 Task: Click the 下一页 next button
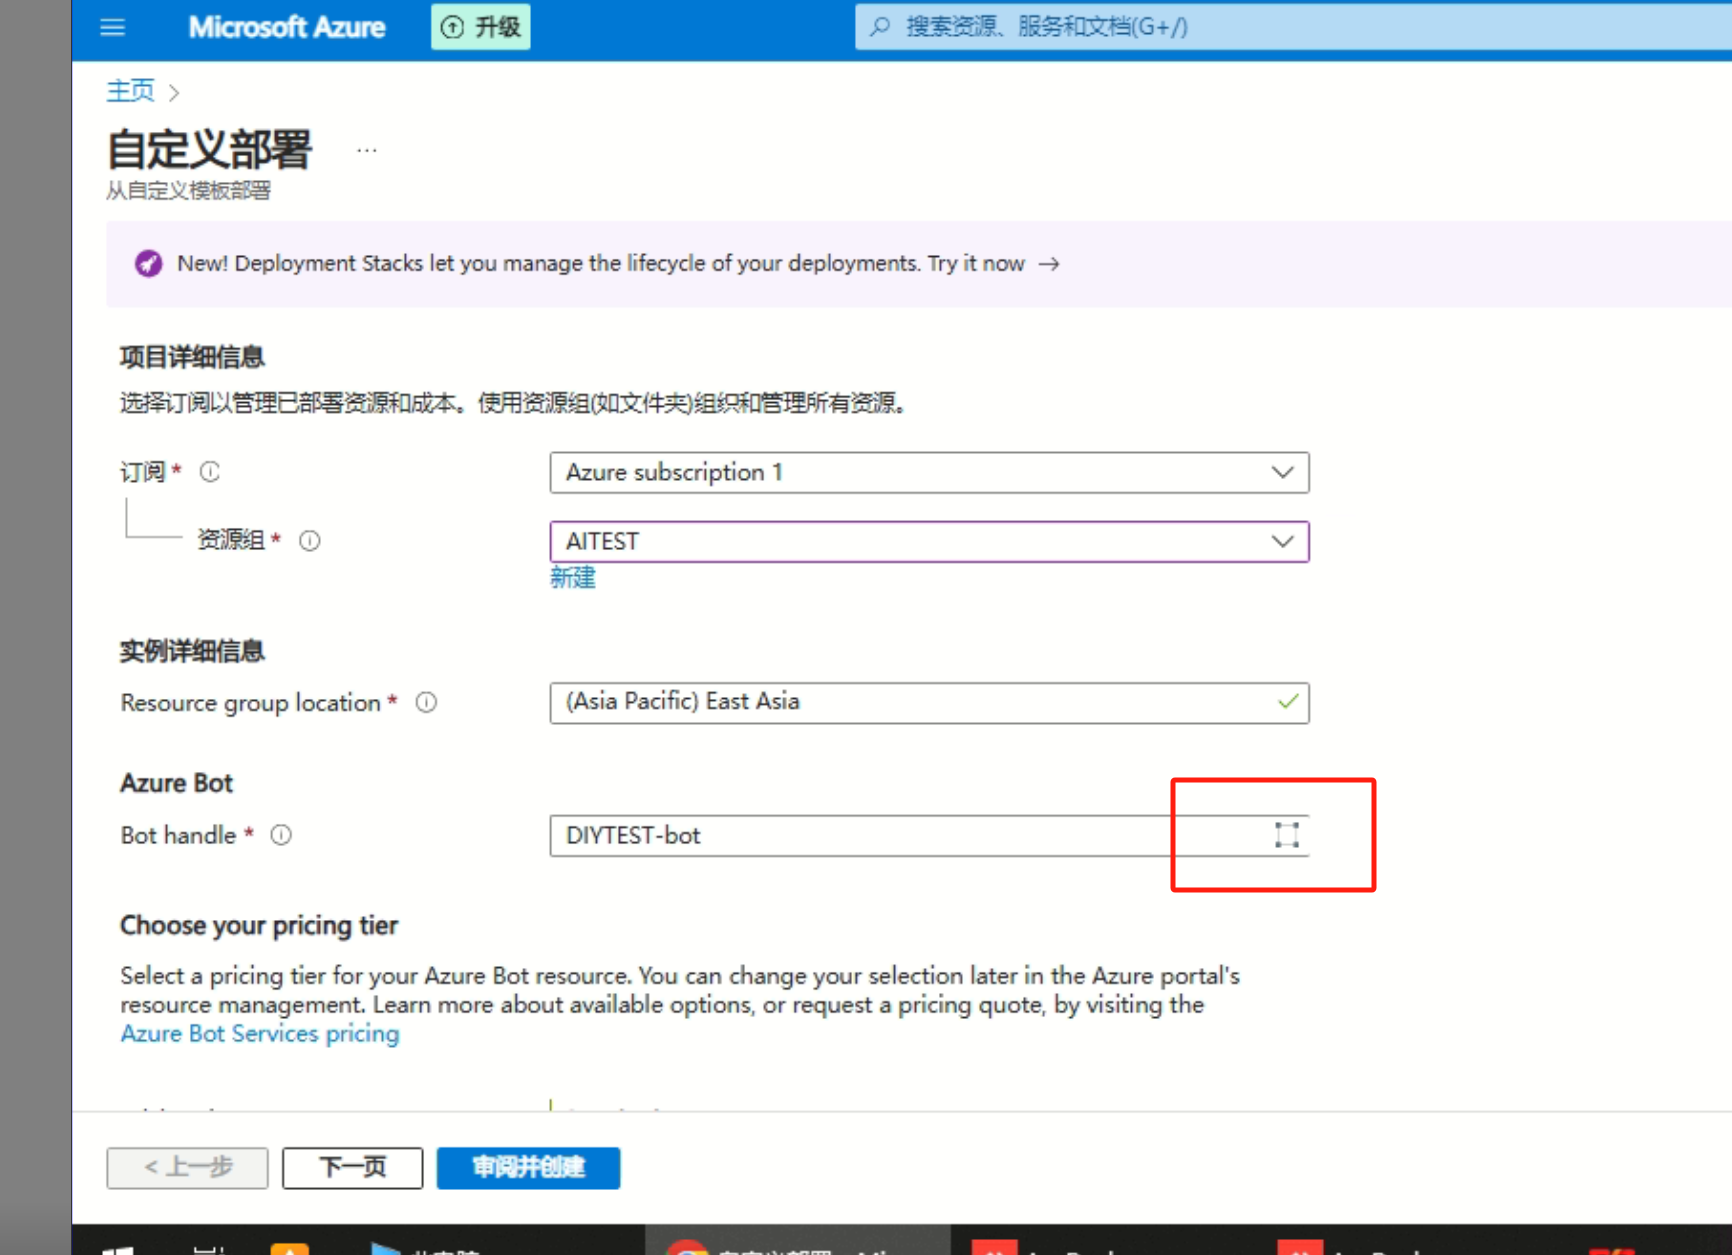tap(353, 1168)
